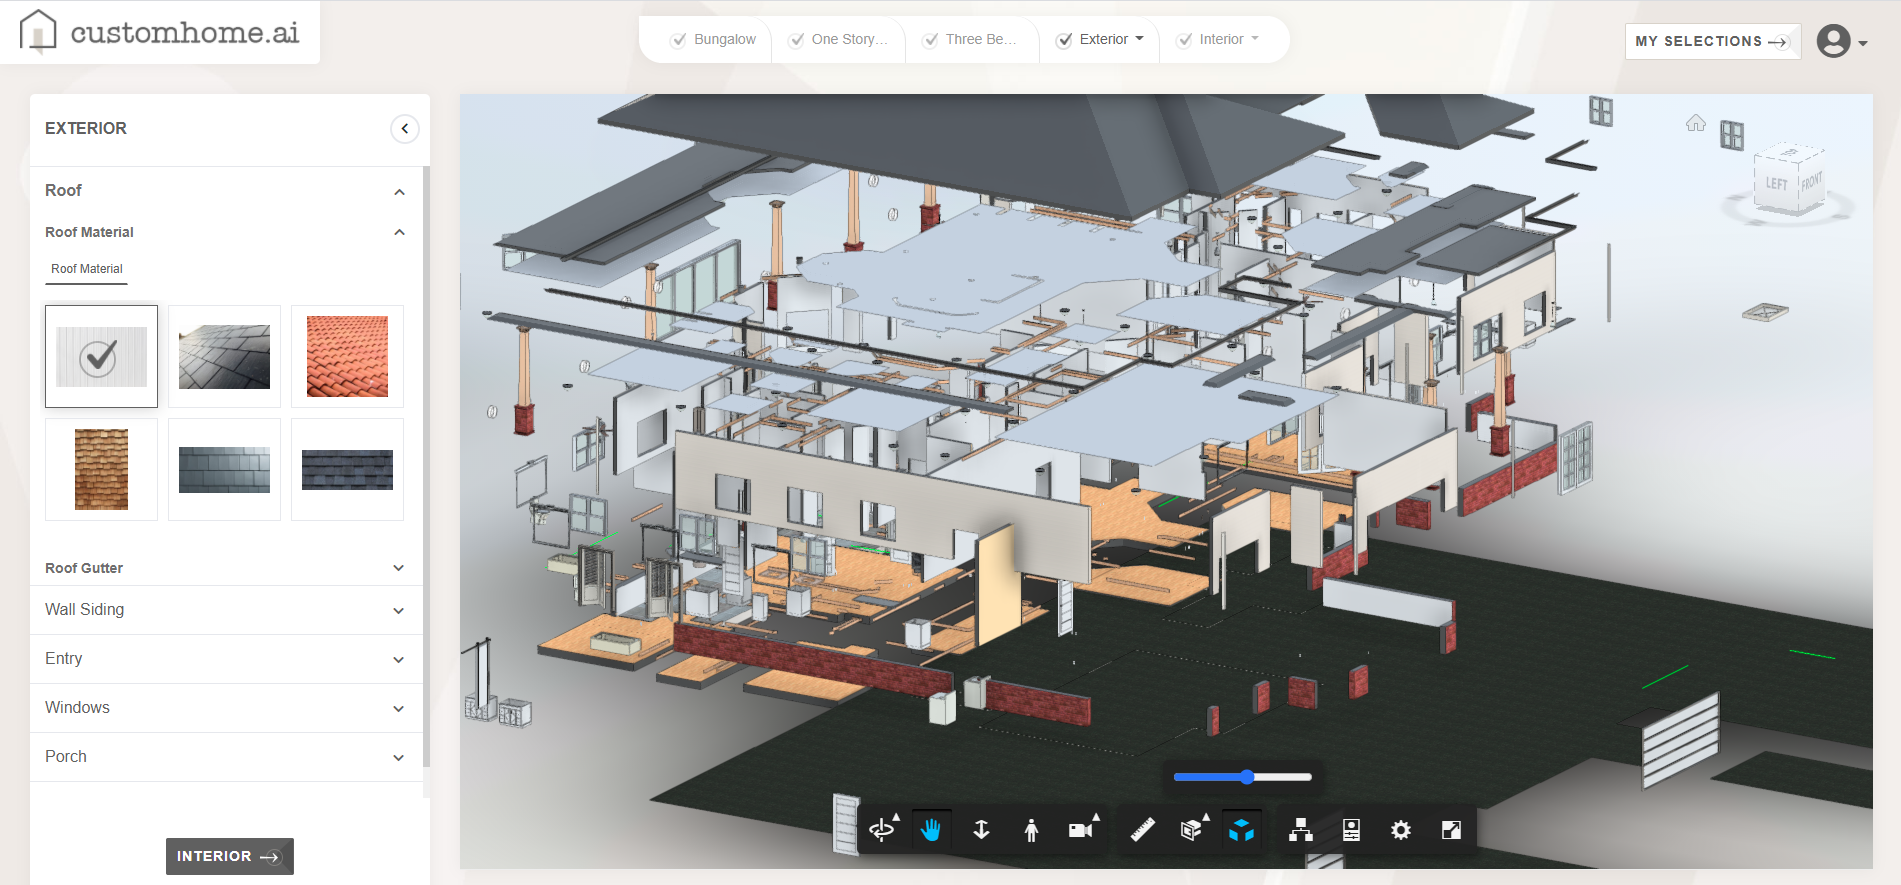
Task: Toggle Full screen viewer icon
Action: [x=1451, y=830]
